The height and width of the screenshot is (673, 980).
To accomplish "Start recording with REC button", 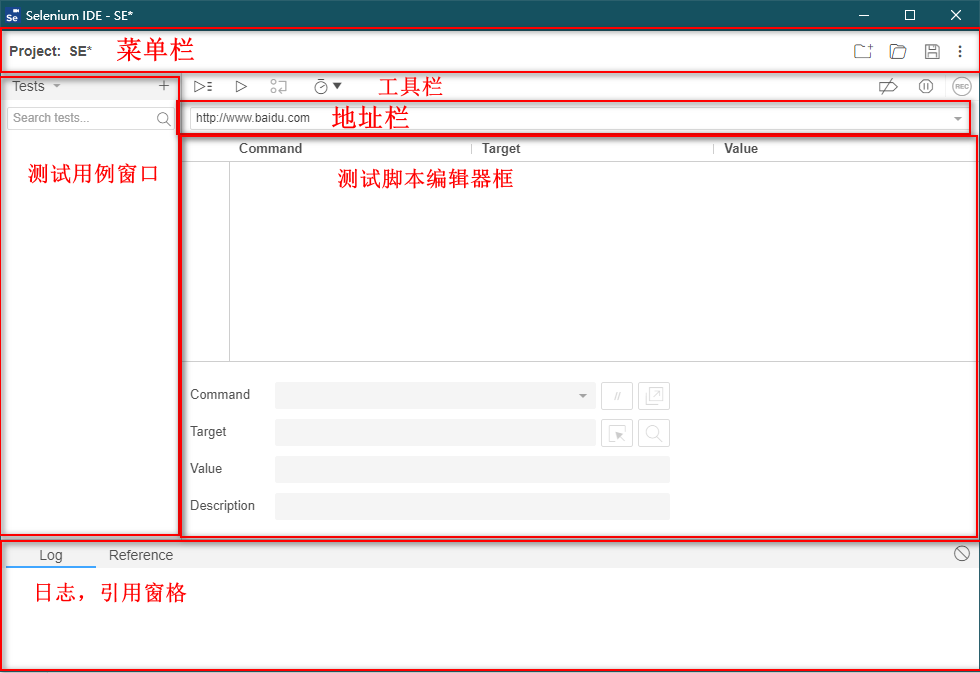I will point(961,87).
